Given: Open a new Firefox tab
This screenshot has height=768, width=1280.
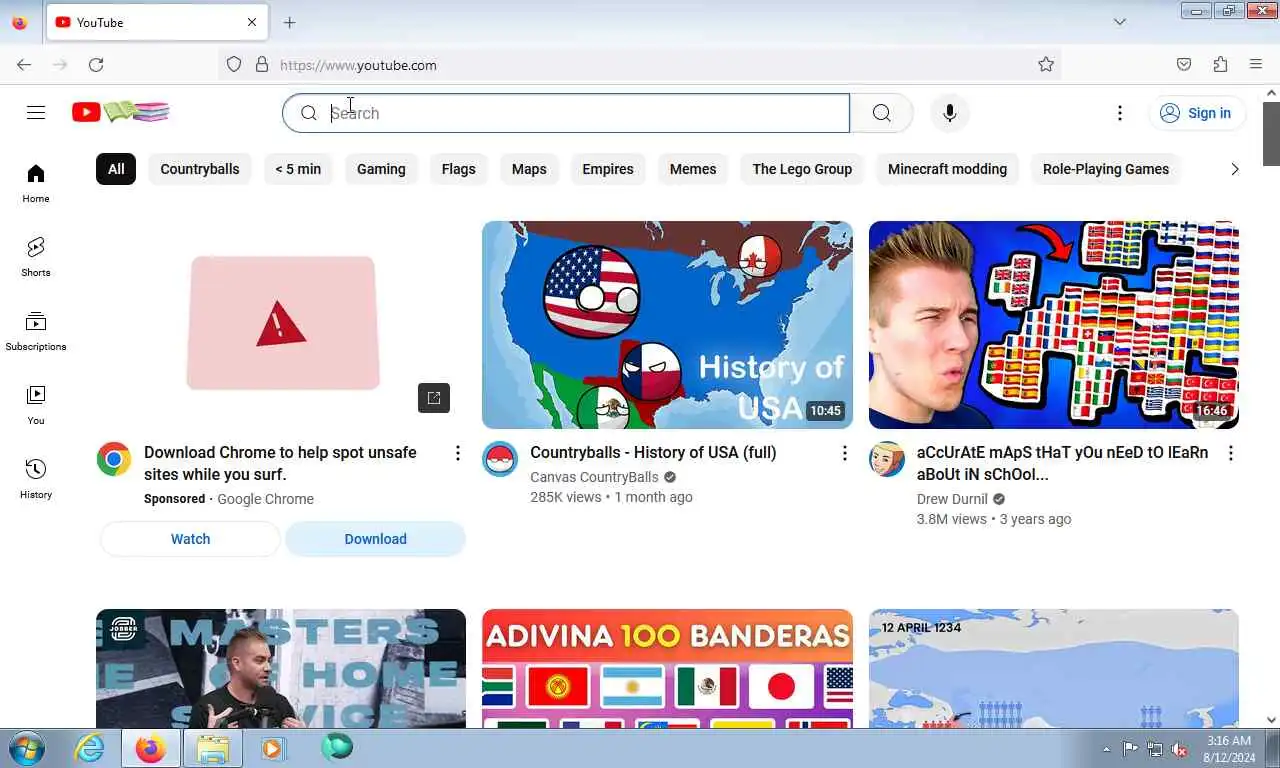Looking at the screenshot, I should (289, 22).
